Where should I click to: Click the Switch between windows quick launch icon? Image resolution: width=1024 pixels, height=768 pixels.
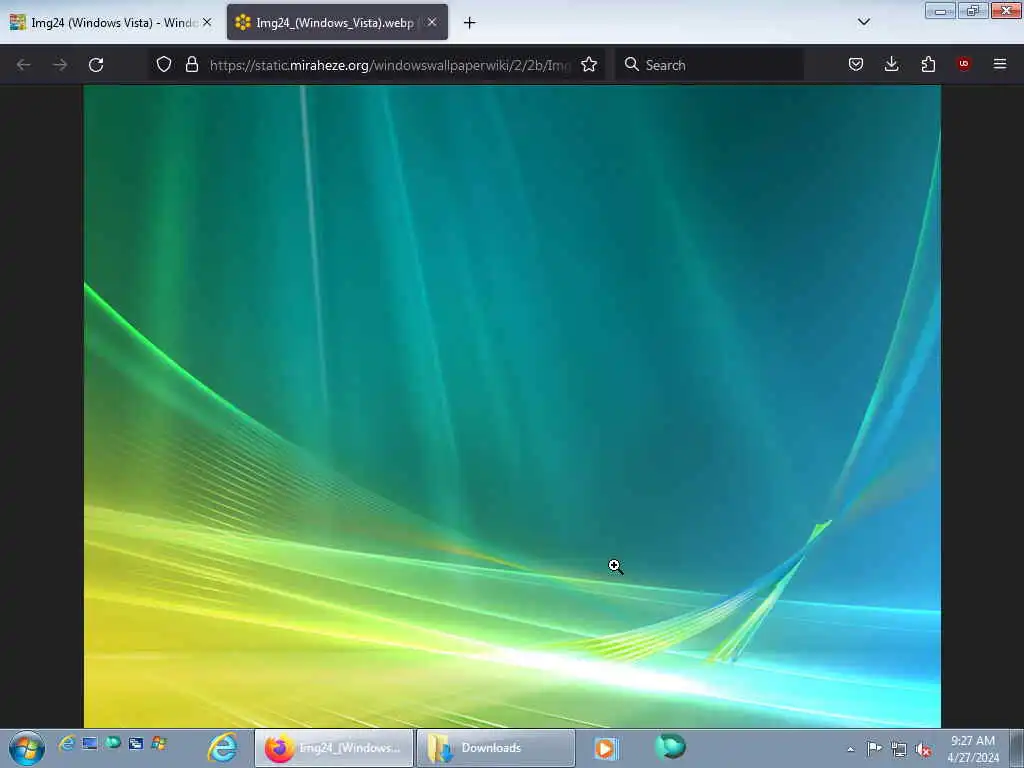(136, 743)
